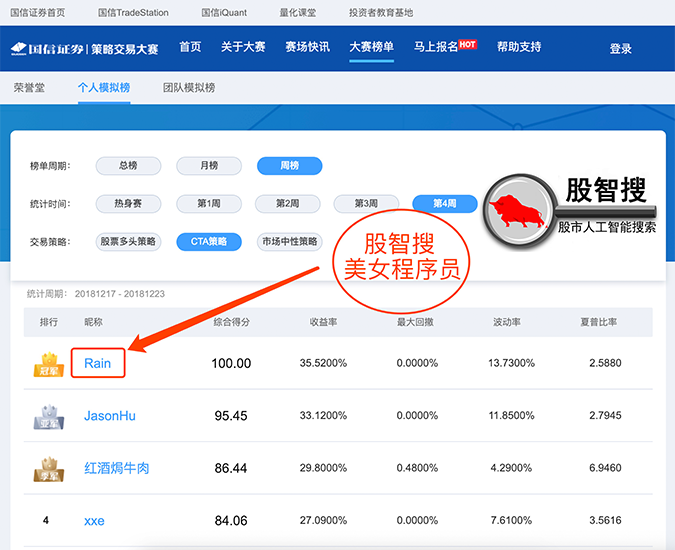Open JasonHu's profile link
This screenshot has width=675, height=550.
[110, 416]
